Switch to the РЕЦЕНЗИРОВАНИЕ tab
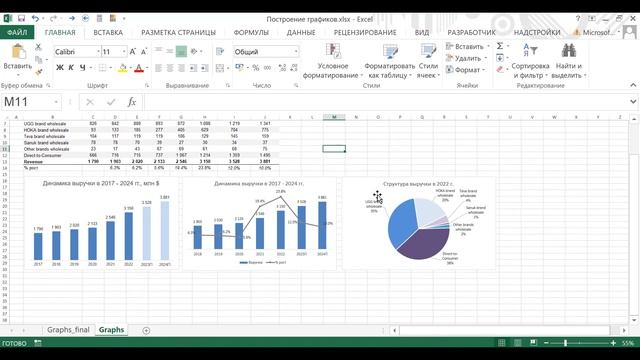The width and height of the screenshot is (640, 360). click(x=365, y=32)
